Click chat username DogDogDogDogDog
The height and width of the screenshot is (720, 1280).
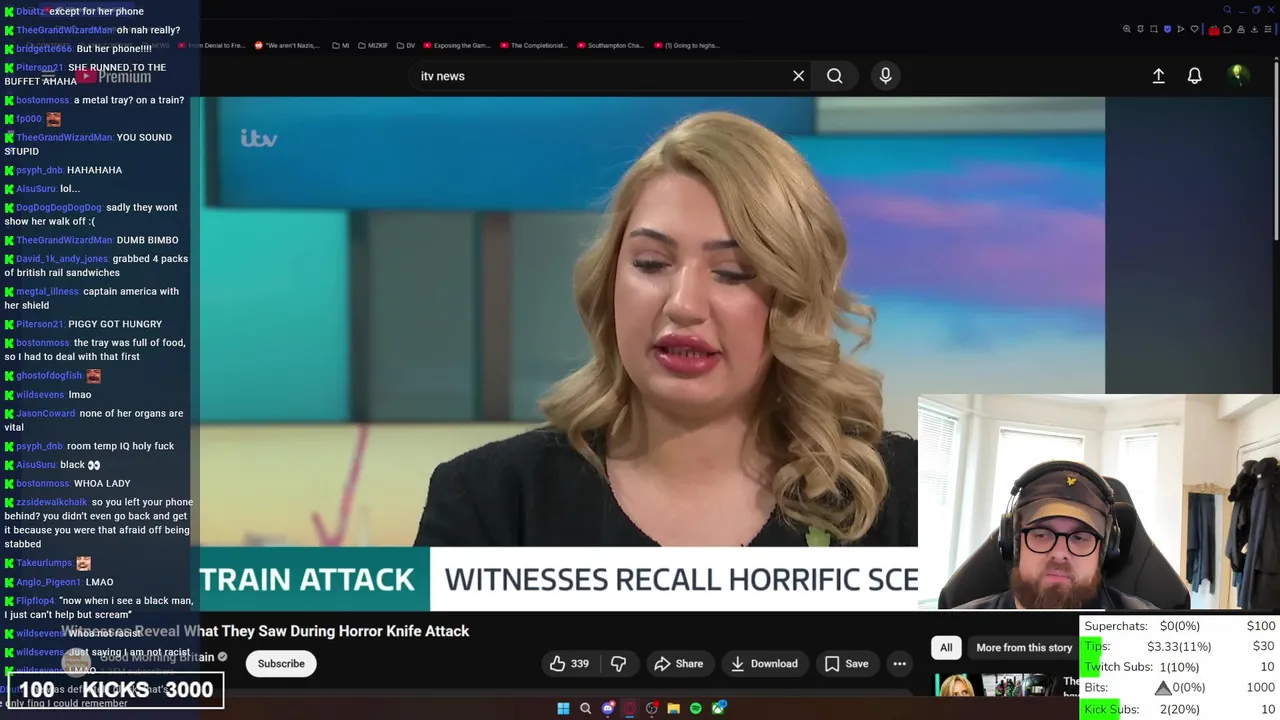(x=59, y=207)
